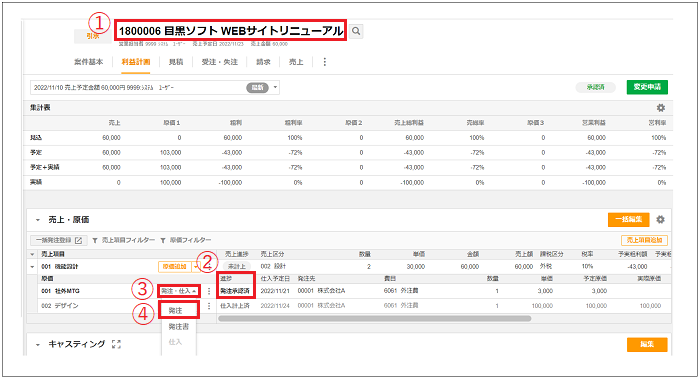The width and height of the screenshot is (700, 378).
Task: Choose 仕入 from the dropdown menu
Action: point(175,342)
